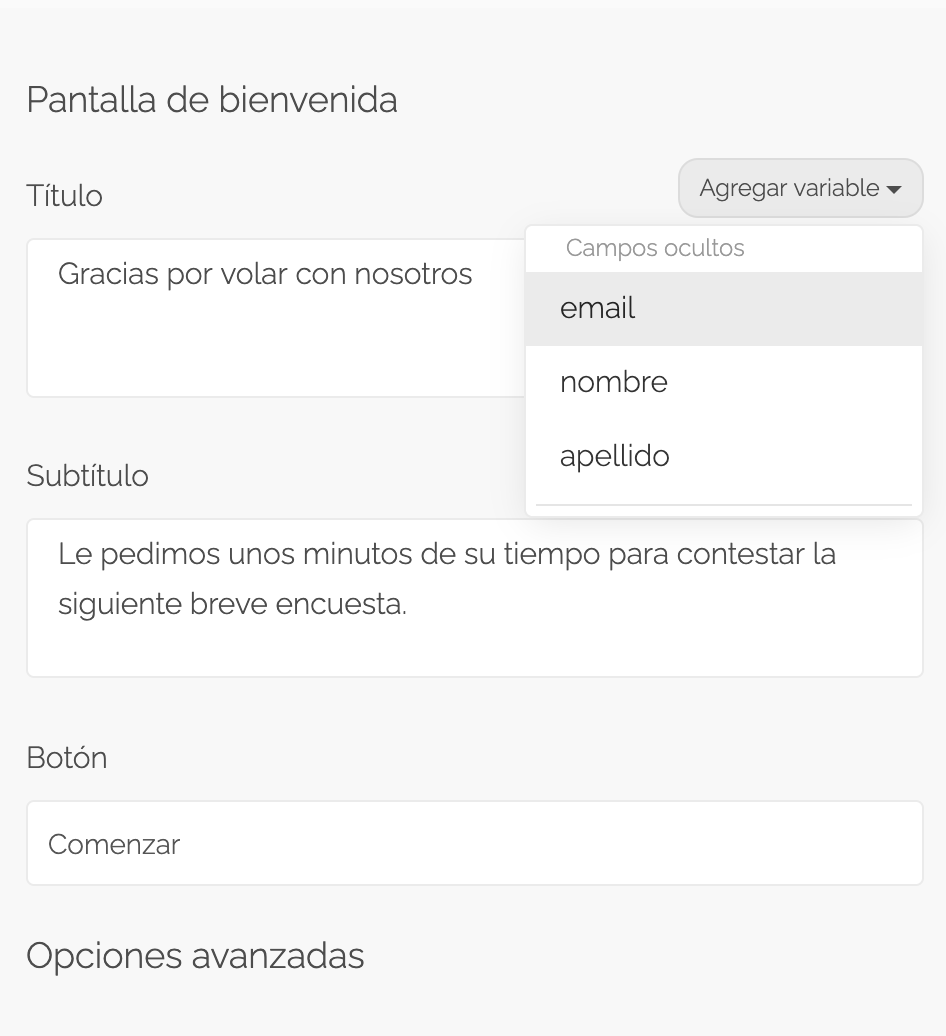The height and width of the screenshot is (1036, 946).
Task: Click the divider line below apellido
Action: click(723, 505)
